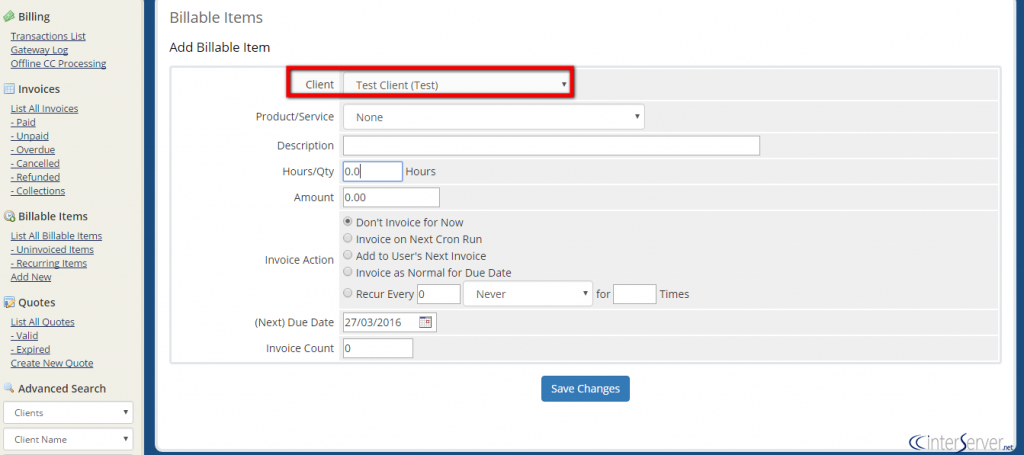Open List All Quotes link
Screen dimensions: 1024x455
click(x=42, y=322)
